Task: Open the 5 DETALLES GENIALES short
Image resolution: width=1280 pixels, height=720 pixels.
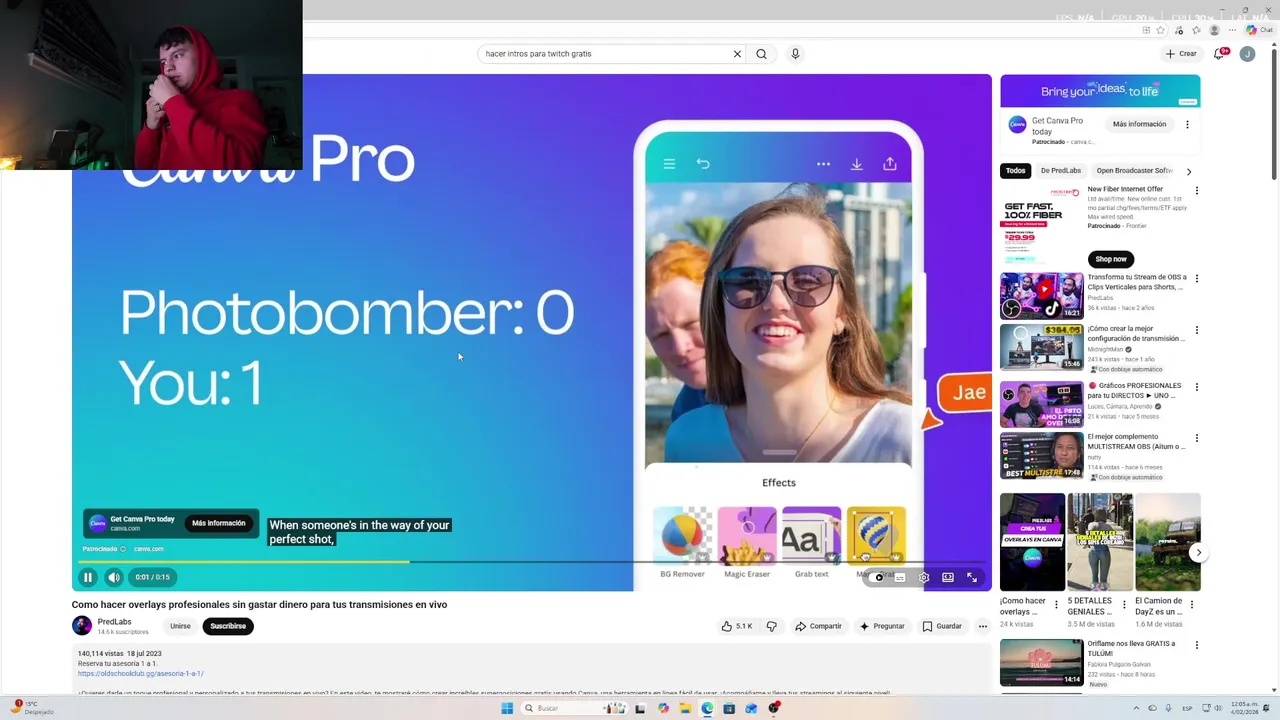Action: click(1100, 542)
